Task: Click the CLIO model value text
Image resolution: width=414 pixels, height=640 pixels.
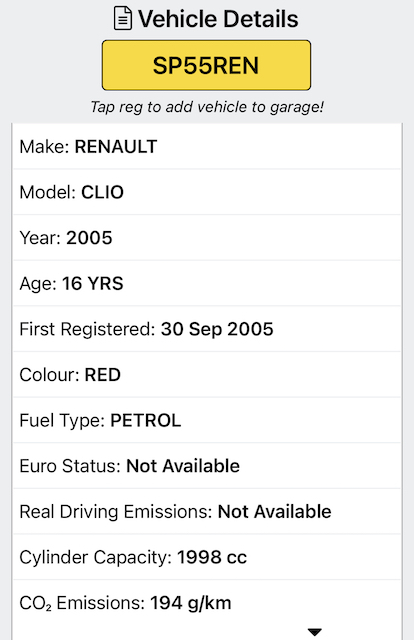Action: point(102,192)
